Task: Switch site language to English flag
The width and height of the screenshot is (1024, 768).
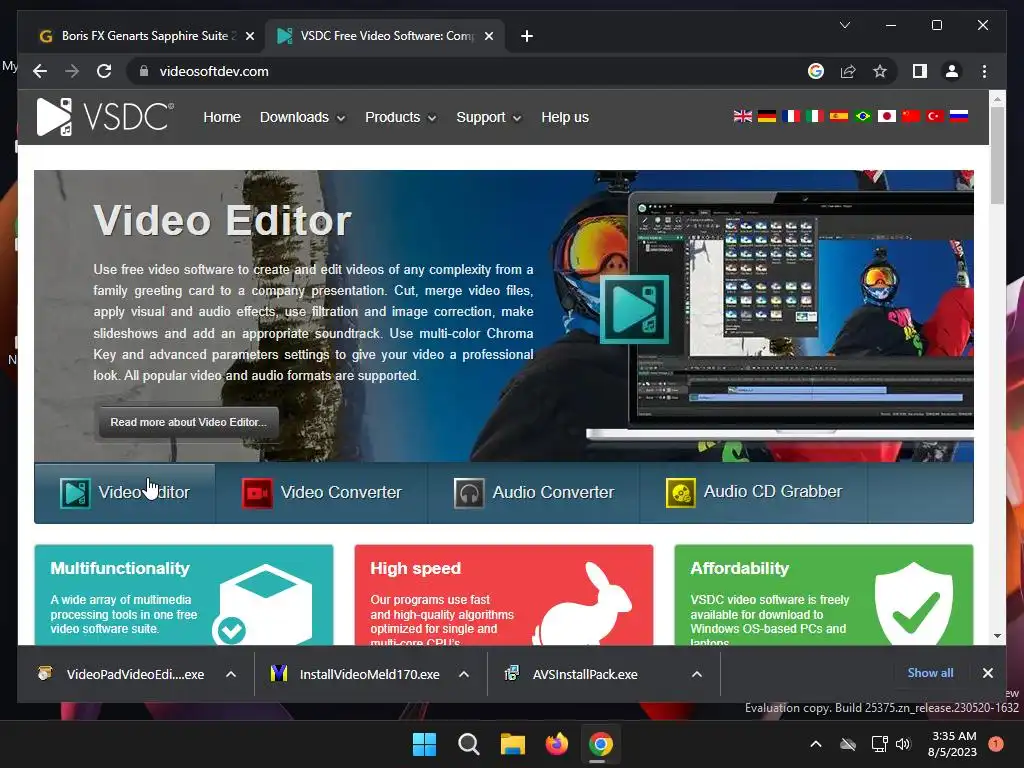Action: [743, 116]
